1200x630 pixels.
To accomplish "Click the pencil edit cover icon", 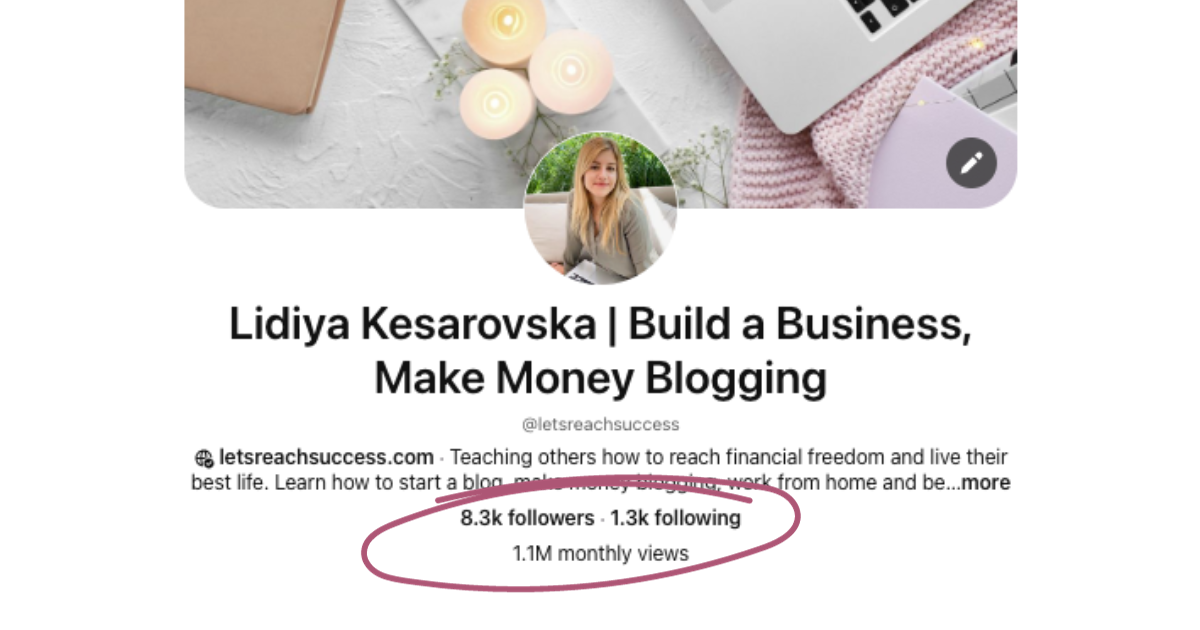I will coord(971,164).
